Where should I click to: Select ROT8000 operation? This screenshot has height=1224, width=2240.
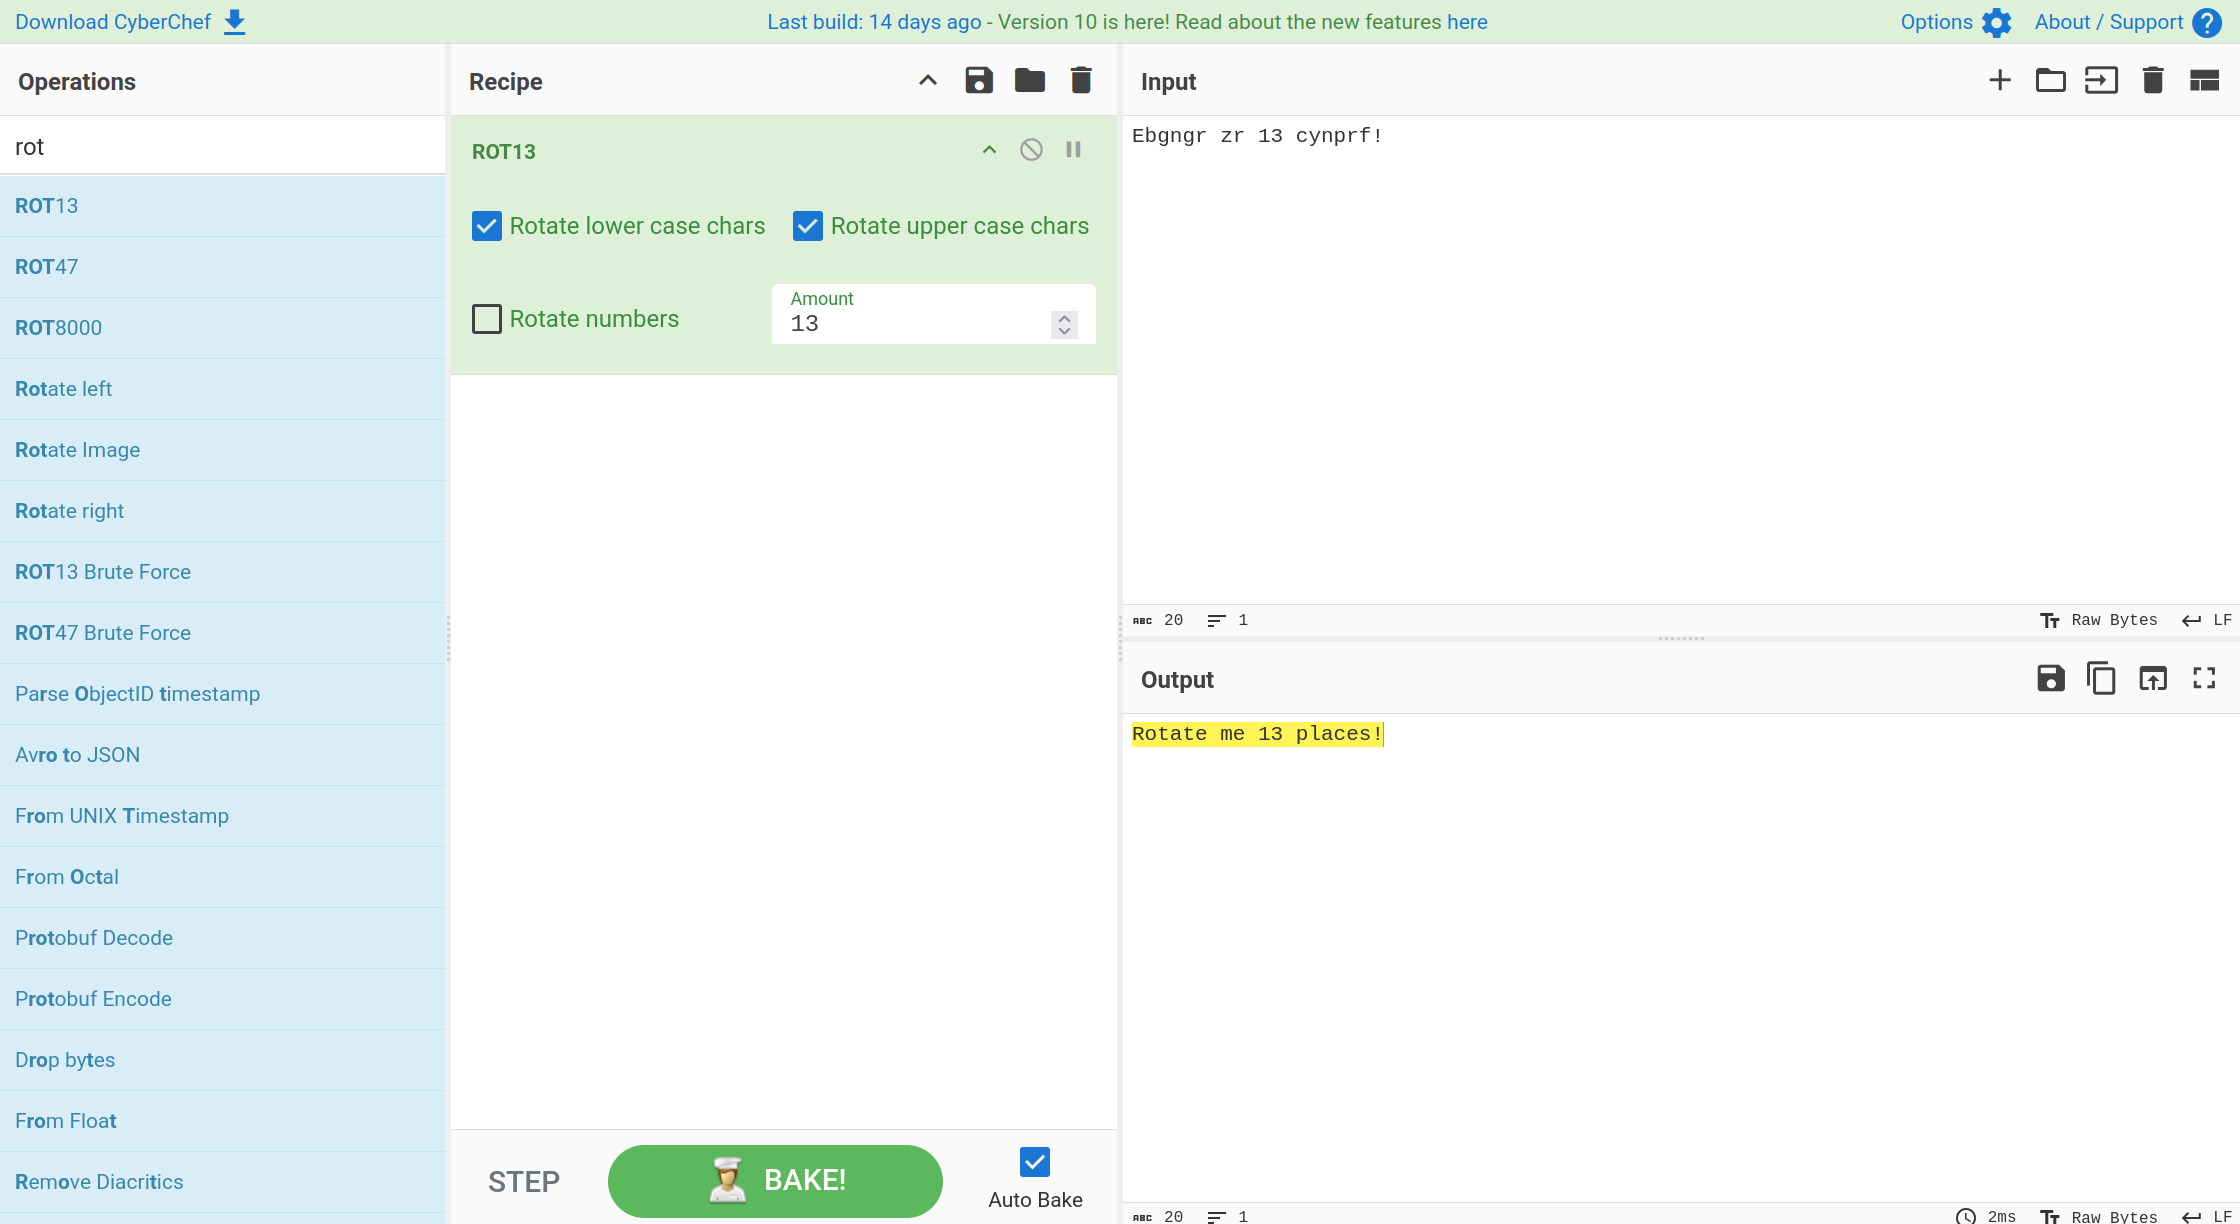tap(222, 328)
